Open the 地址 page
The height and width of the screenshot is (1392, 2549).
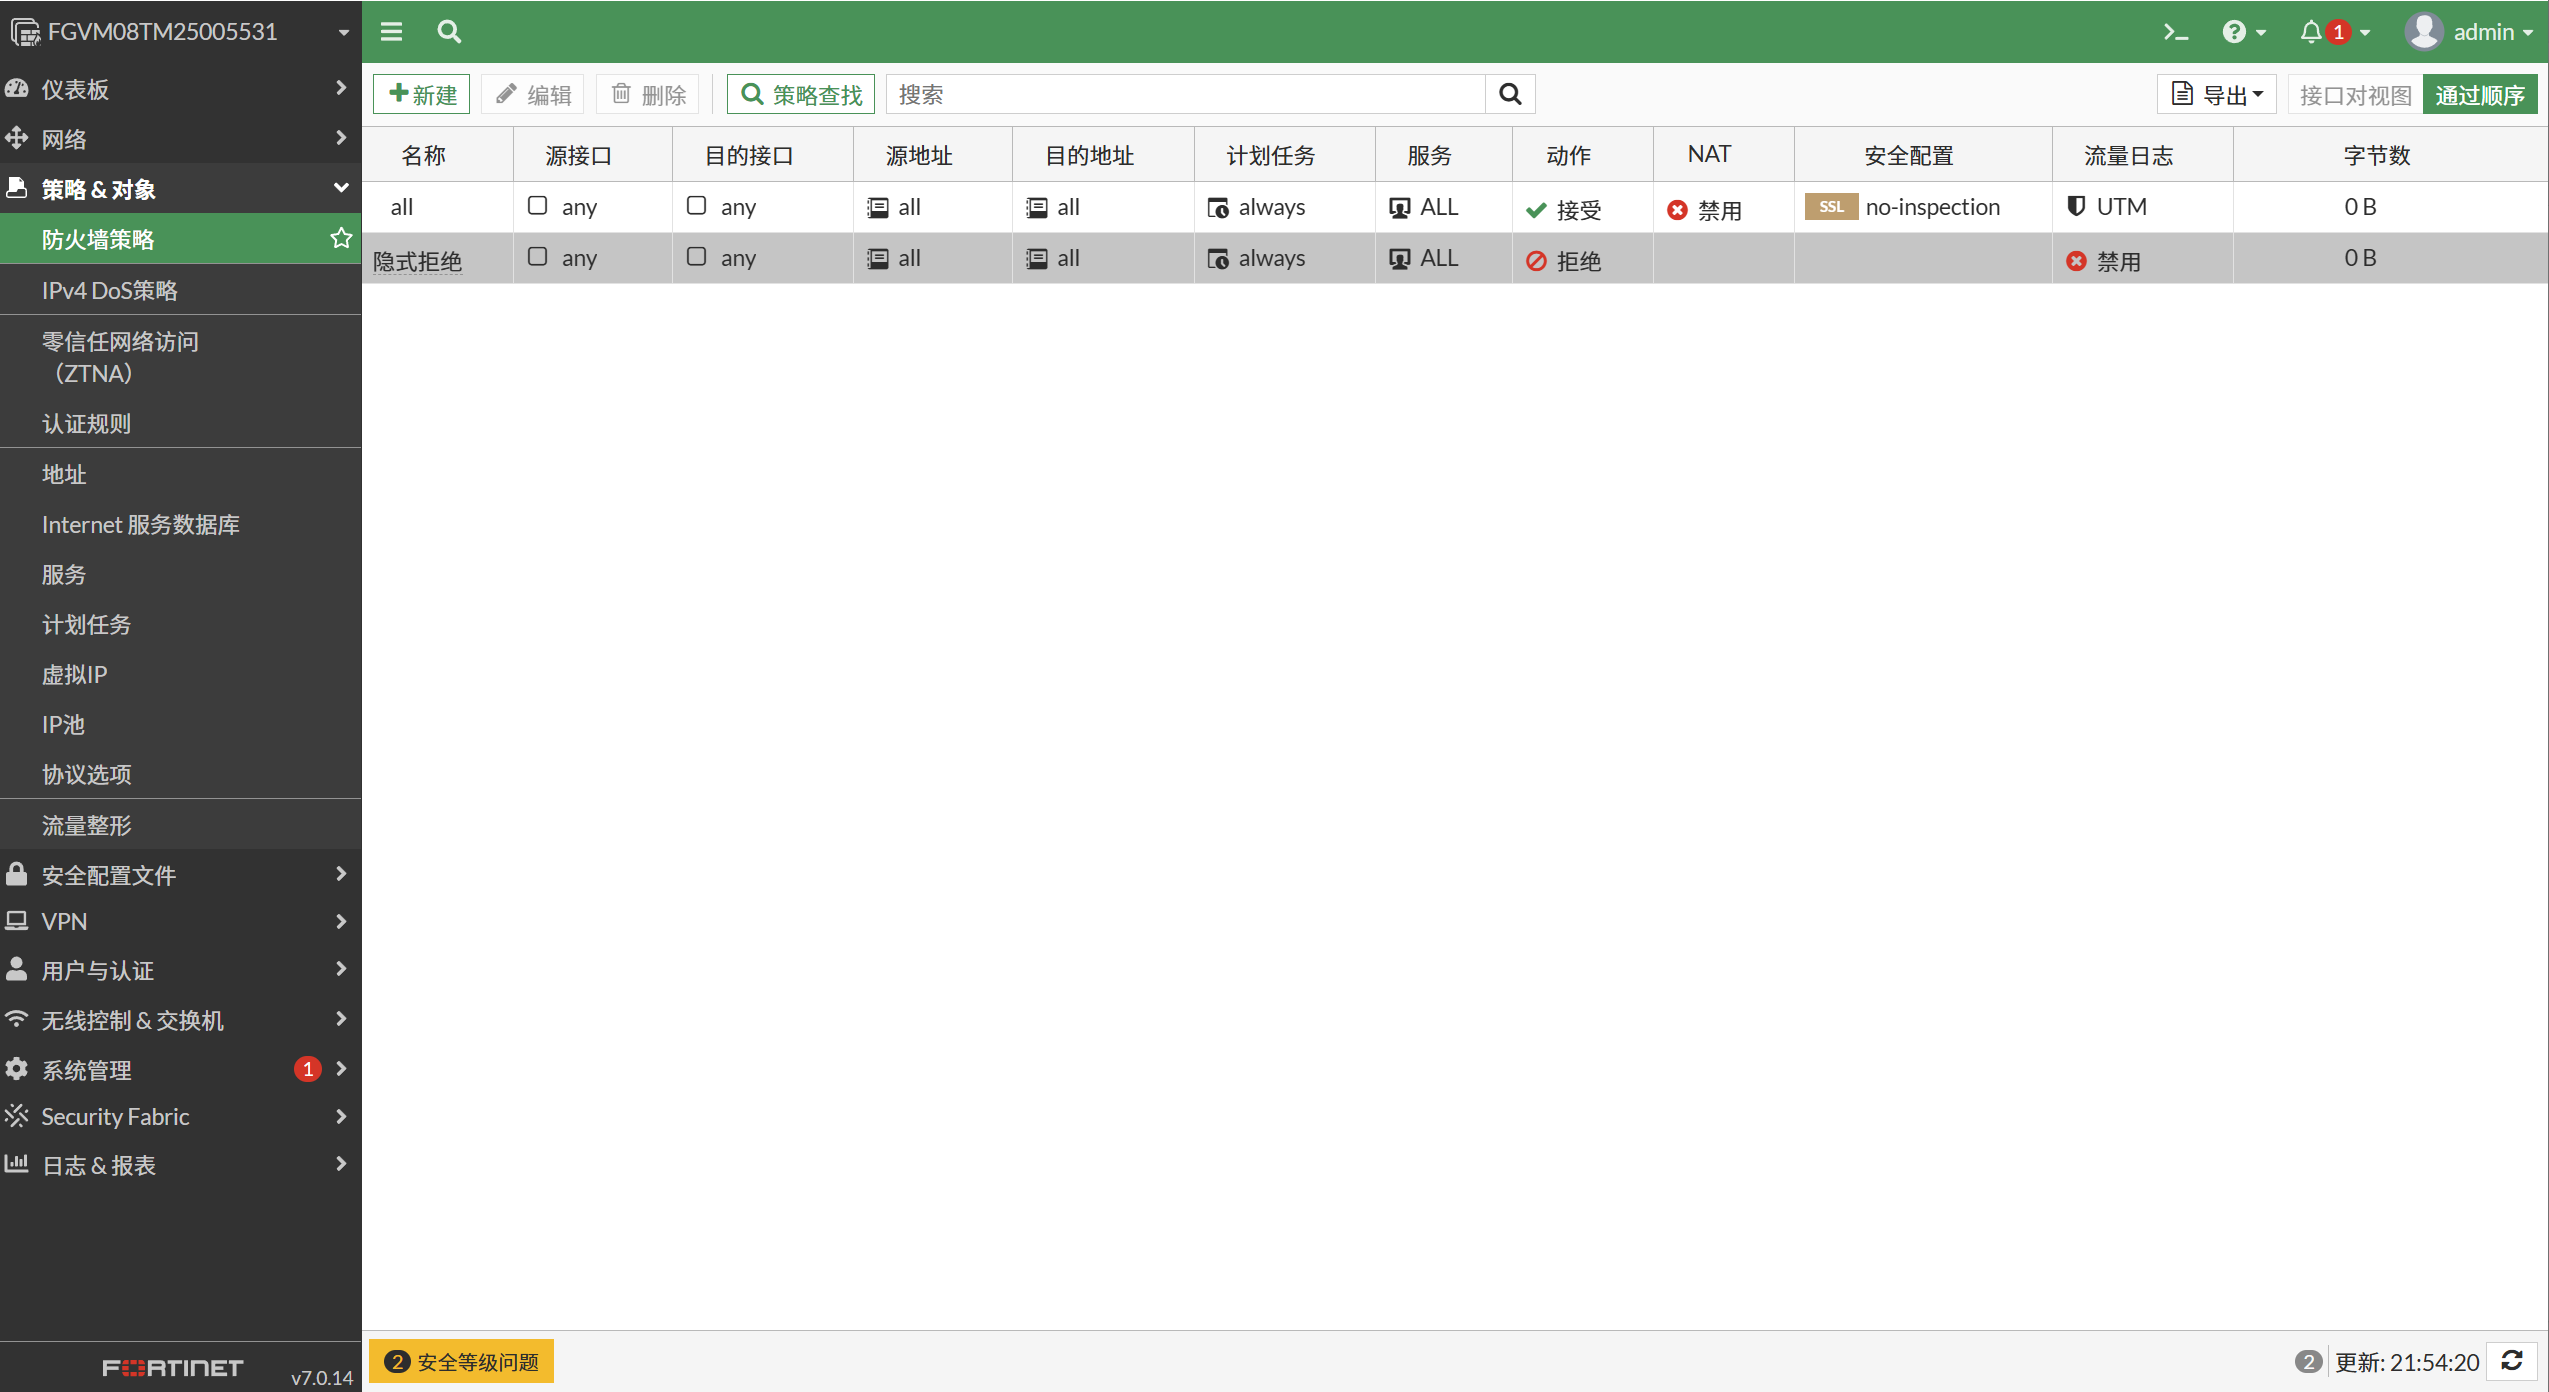coord(180,474)
